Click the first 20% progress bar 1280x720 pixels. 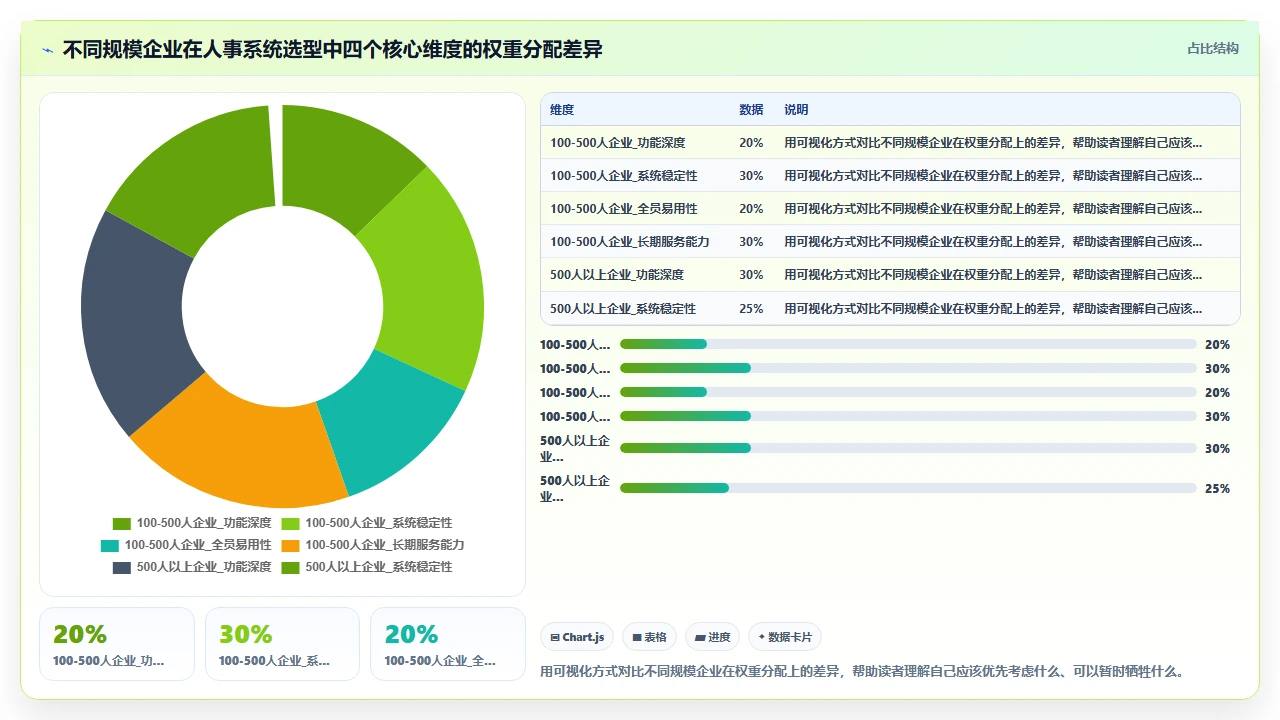click(x=908, y=344)
